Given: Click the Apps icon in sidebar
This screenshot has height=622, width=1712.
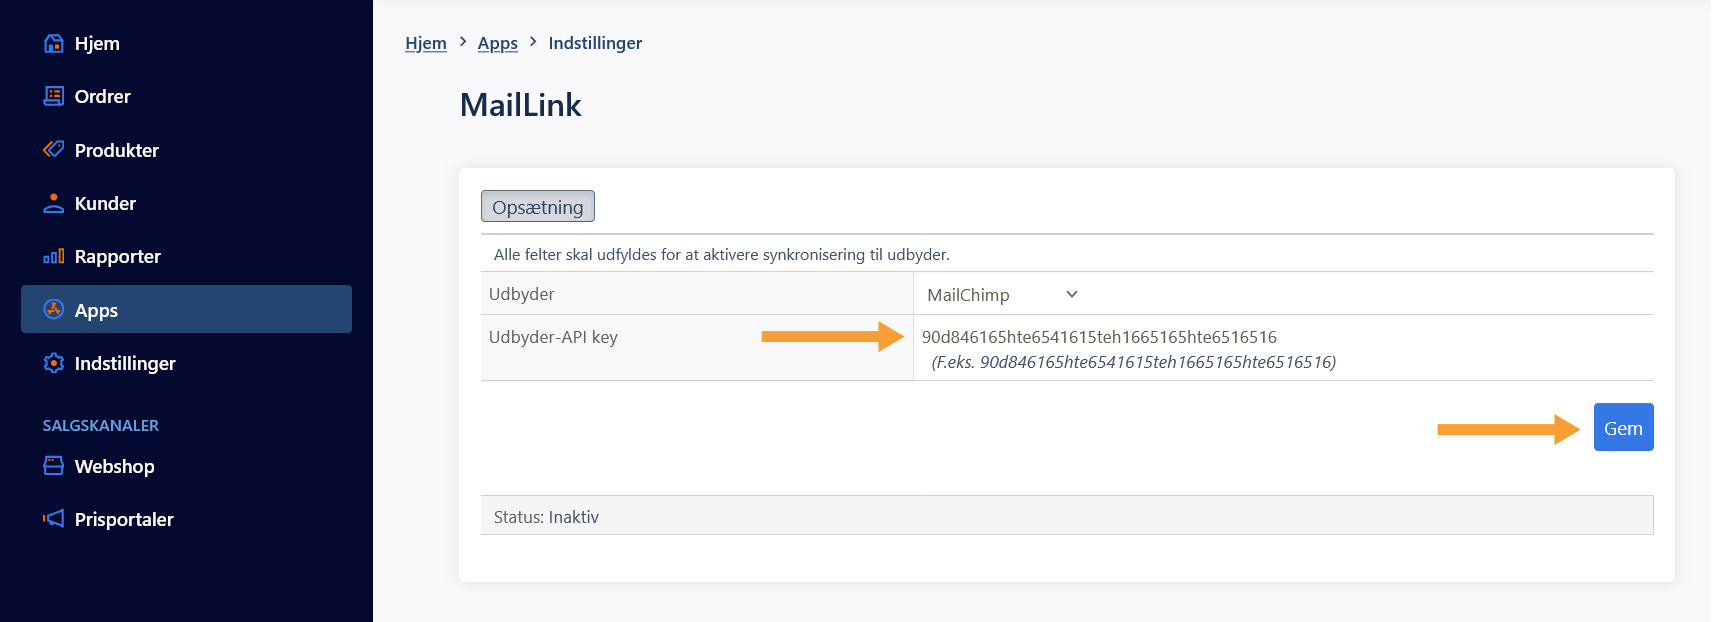Looking at the screenshot, I should click(54, 309).
